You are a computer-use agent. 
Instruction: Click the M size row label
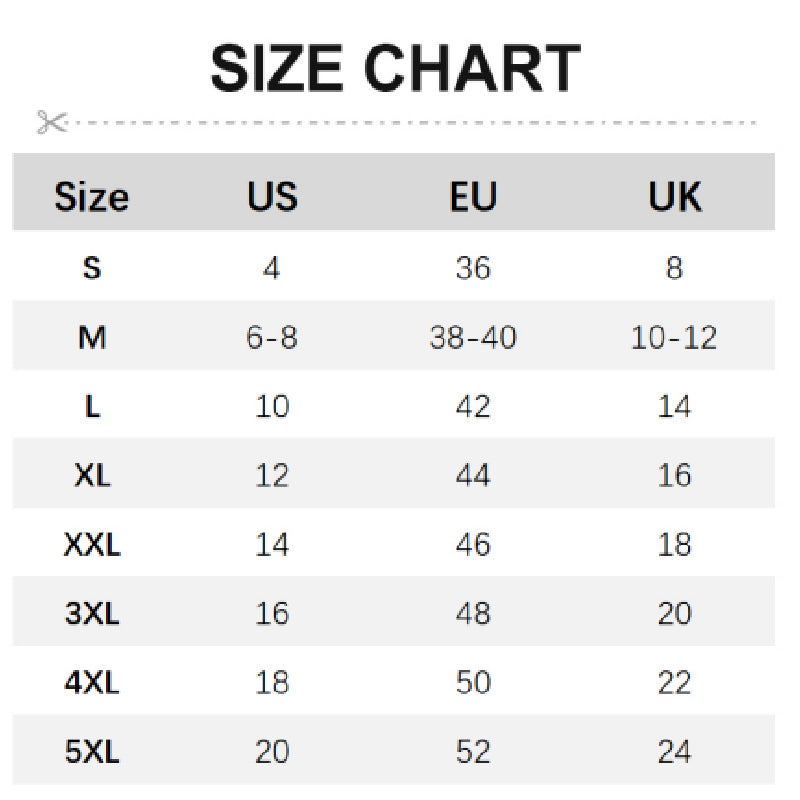pyautogui.click(x=92, y=337)
